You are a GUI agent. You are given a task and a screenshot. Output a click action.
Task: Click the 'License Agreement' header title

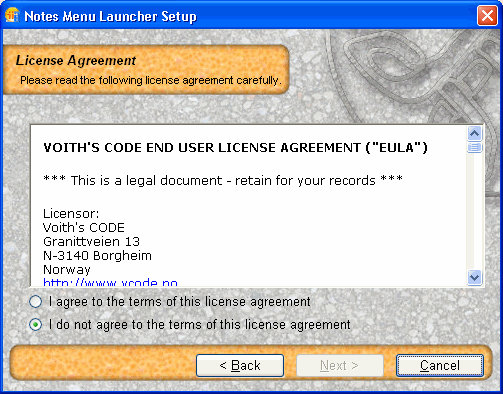click(76, 60)
